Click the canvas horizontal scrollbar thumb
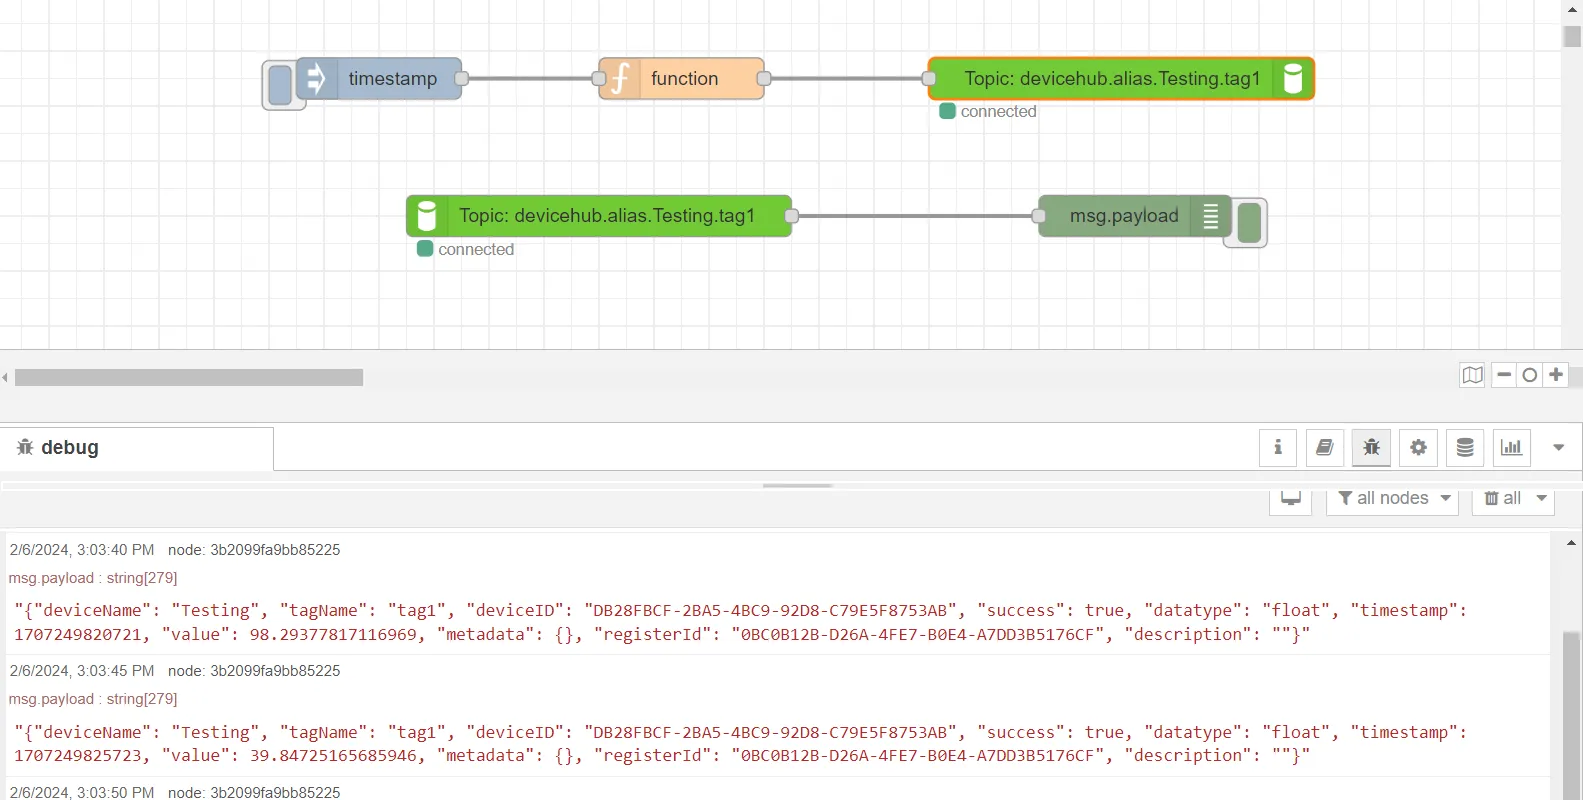The width and height of the screenshot is (1583, 800). pos(189,377)
